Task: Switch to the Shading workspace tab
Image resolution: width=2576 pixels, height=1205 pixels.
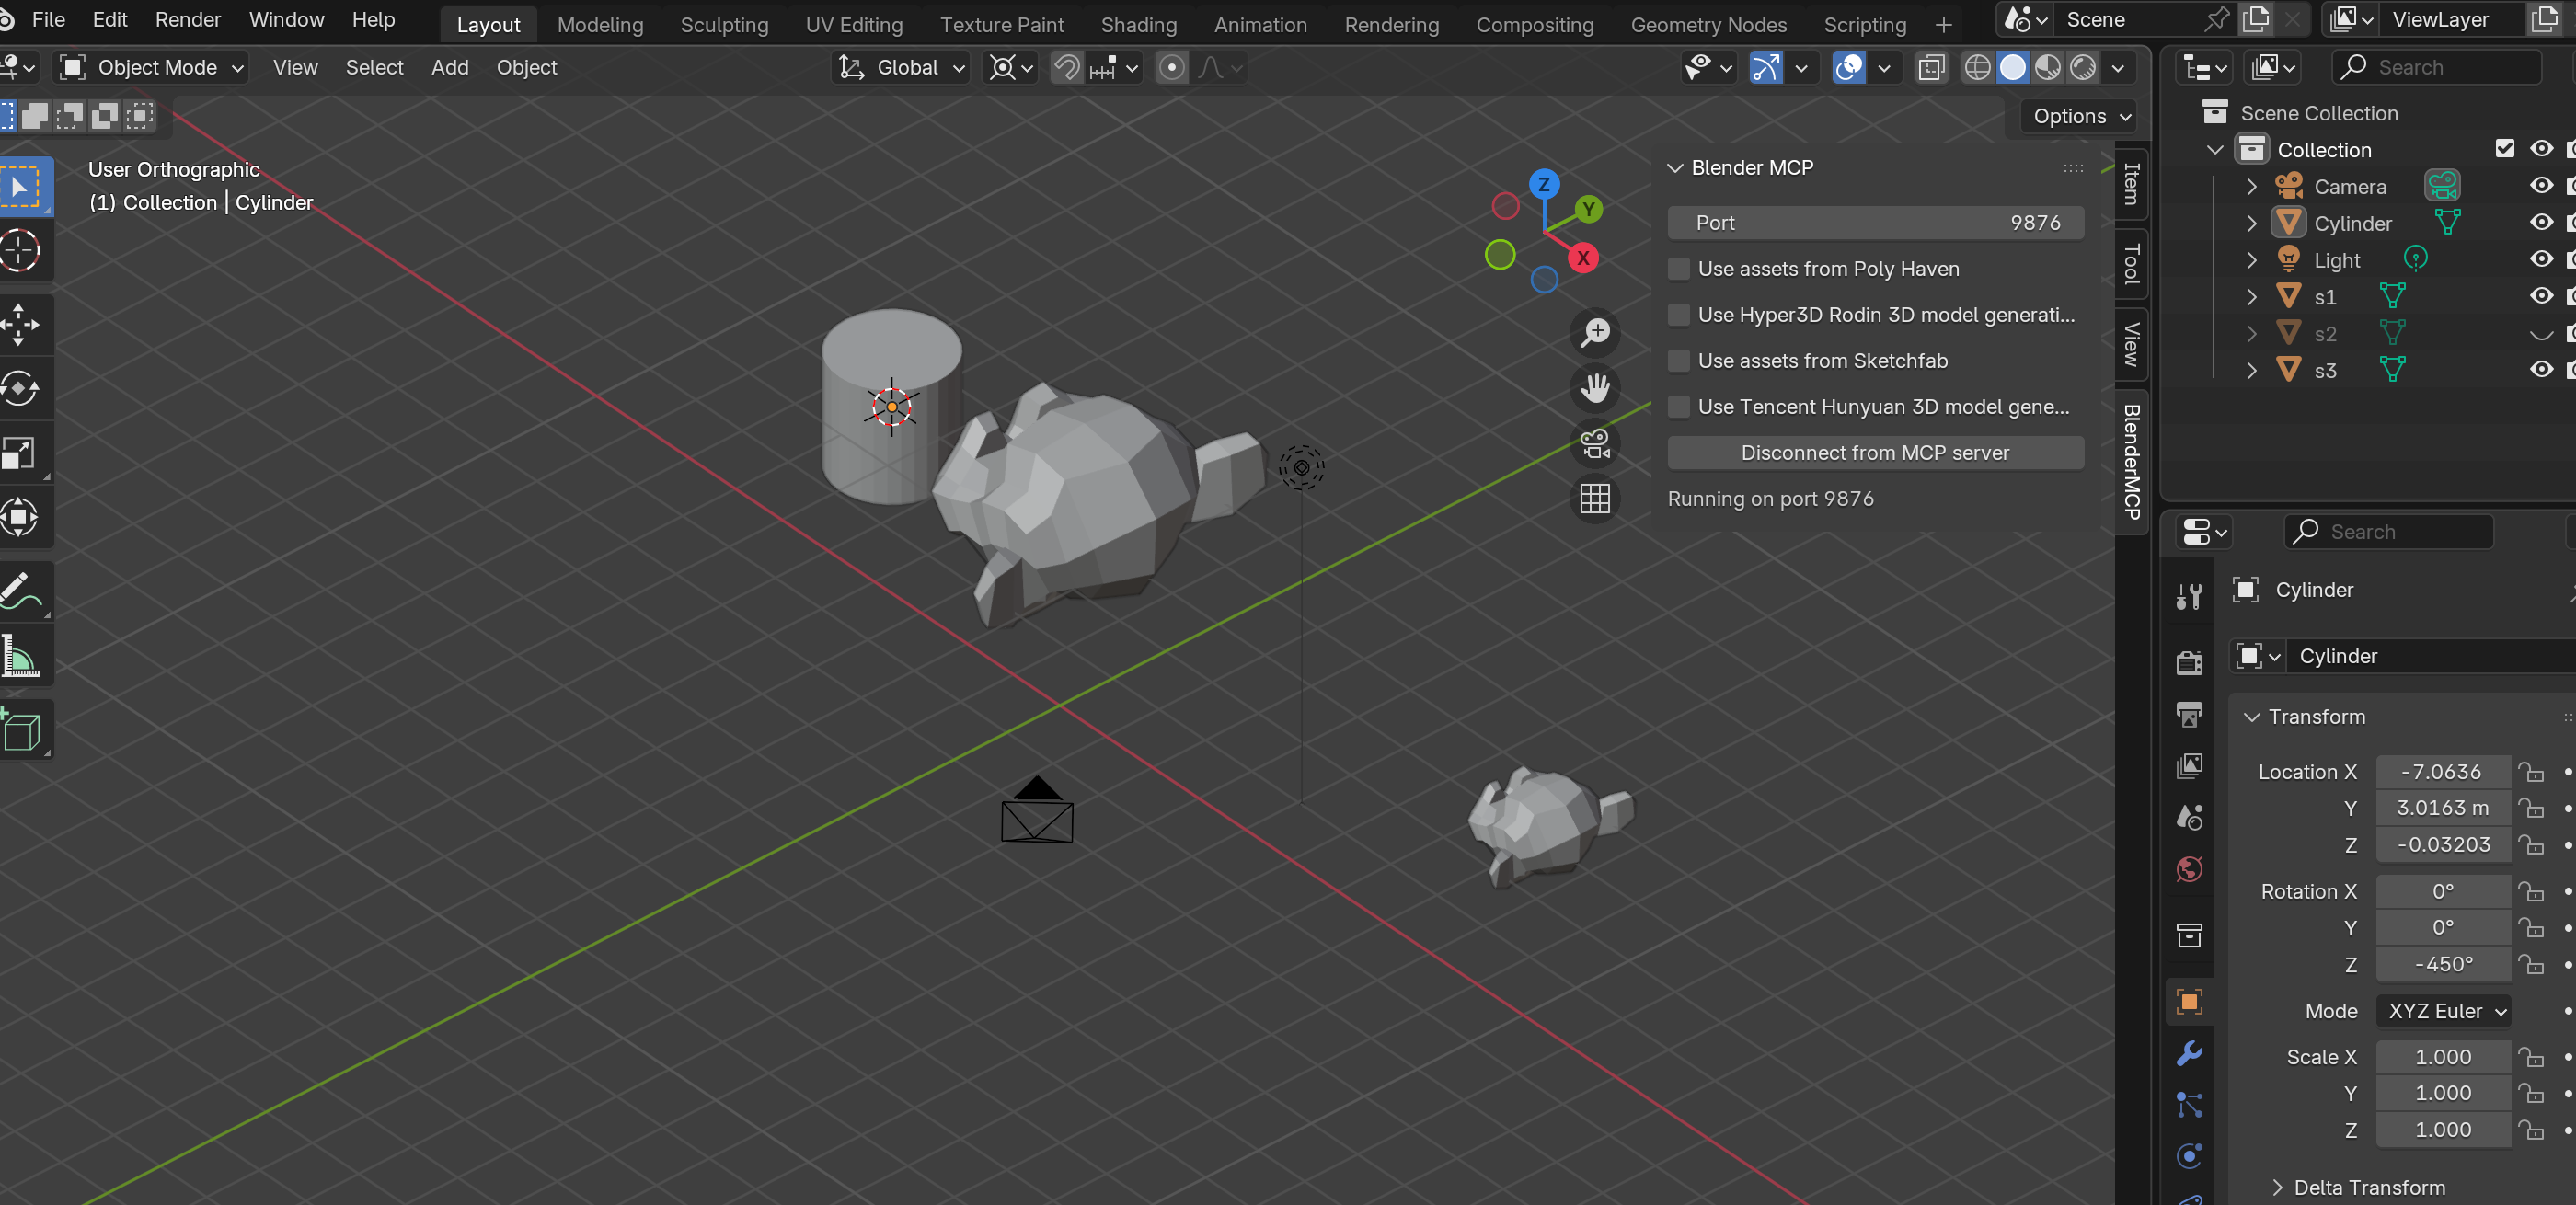Action: (x=1138, y=24)
